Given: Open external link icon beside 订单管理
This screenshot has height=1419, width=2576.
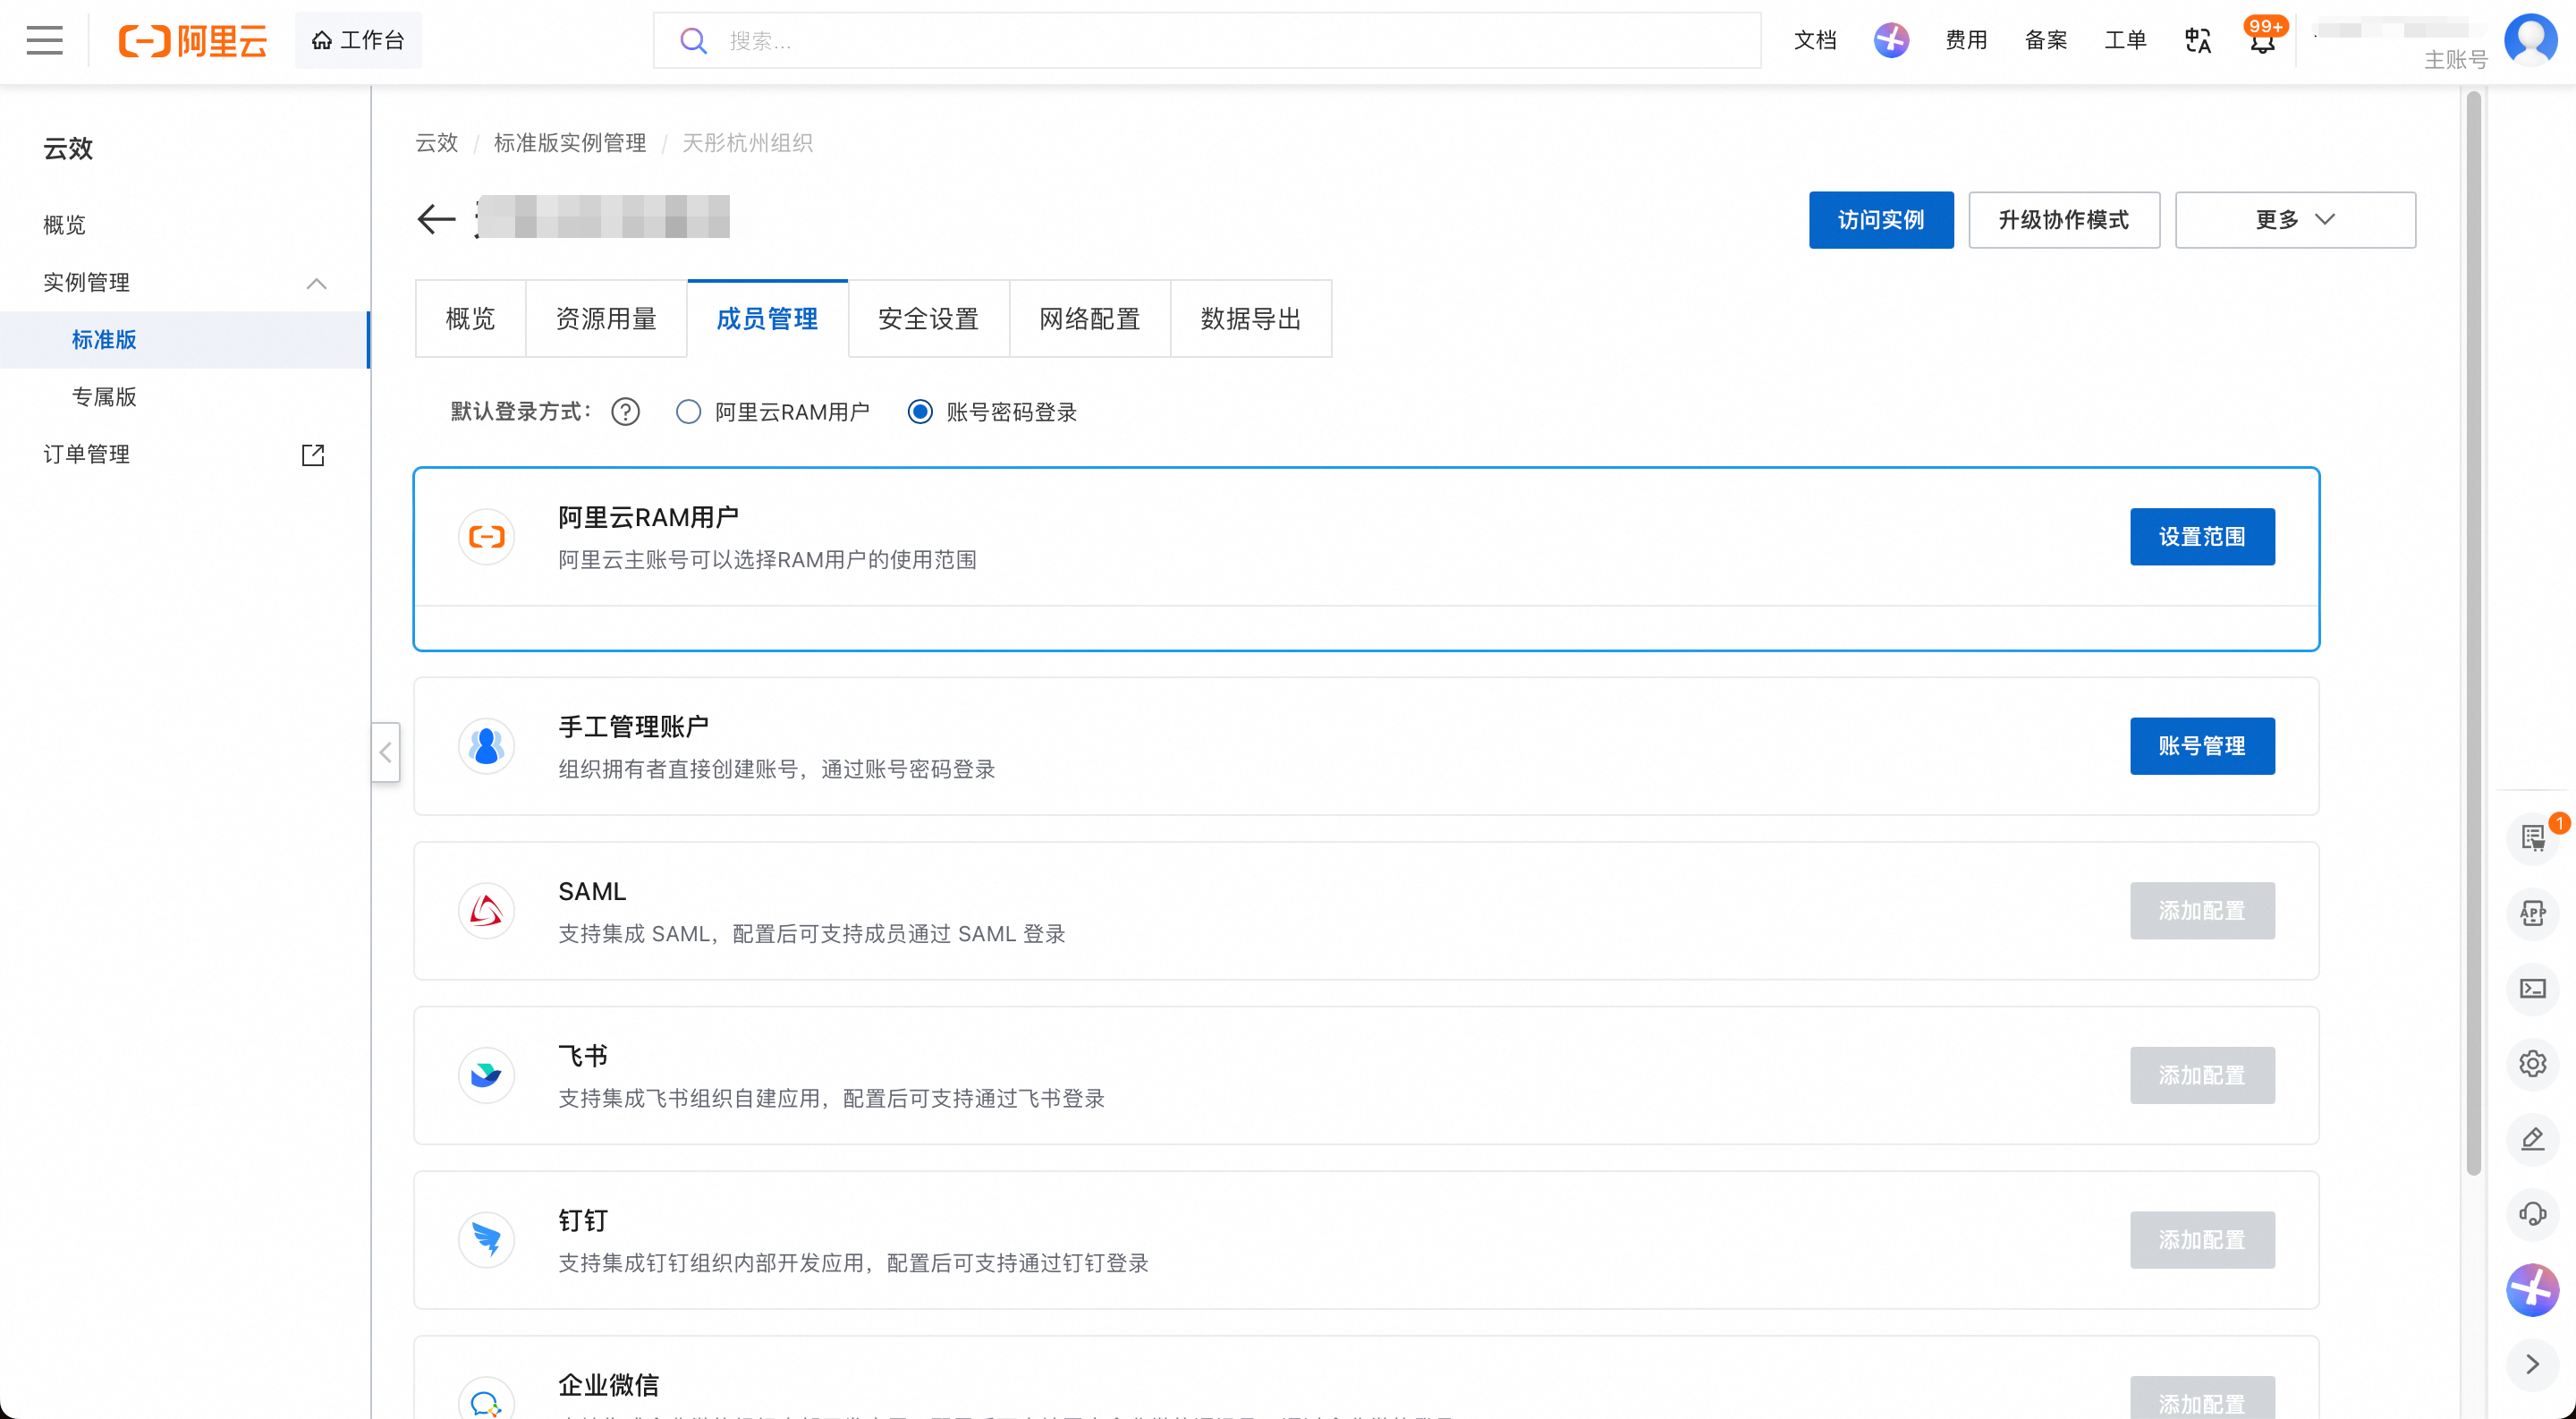Looking at the screenshot, I should (313, 455).
